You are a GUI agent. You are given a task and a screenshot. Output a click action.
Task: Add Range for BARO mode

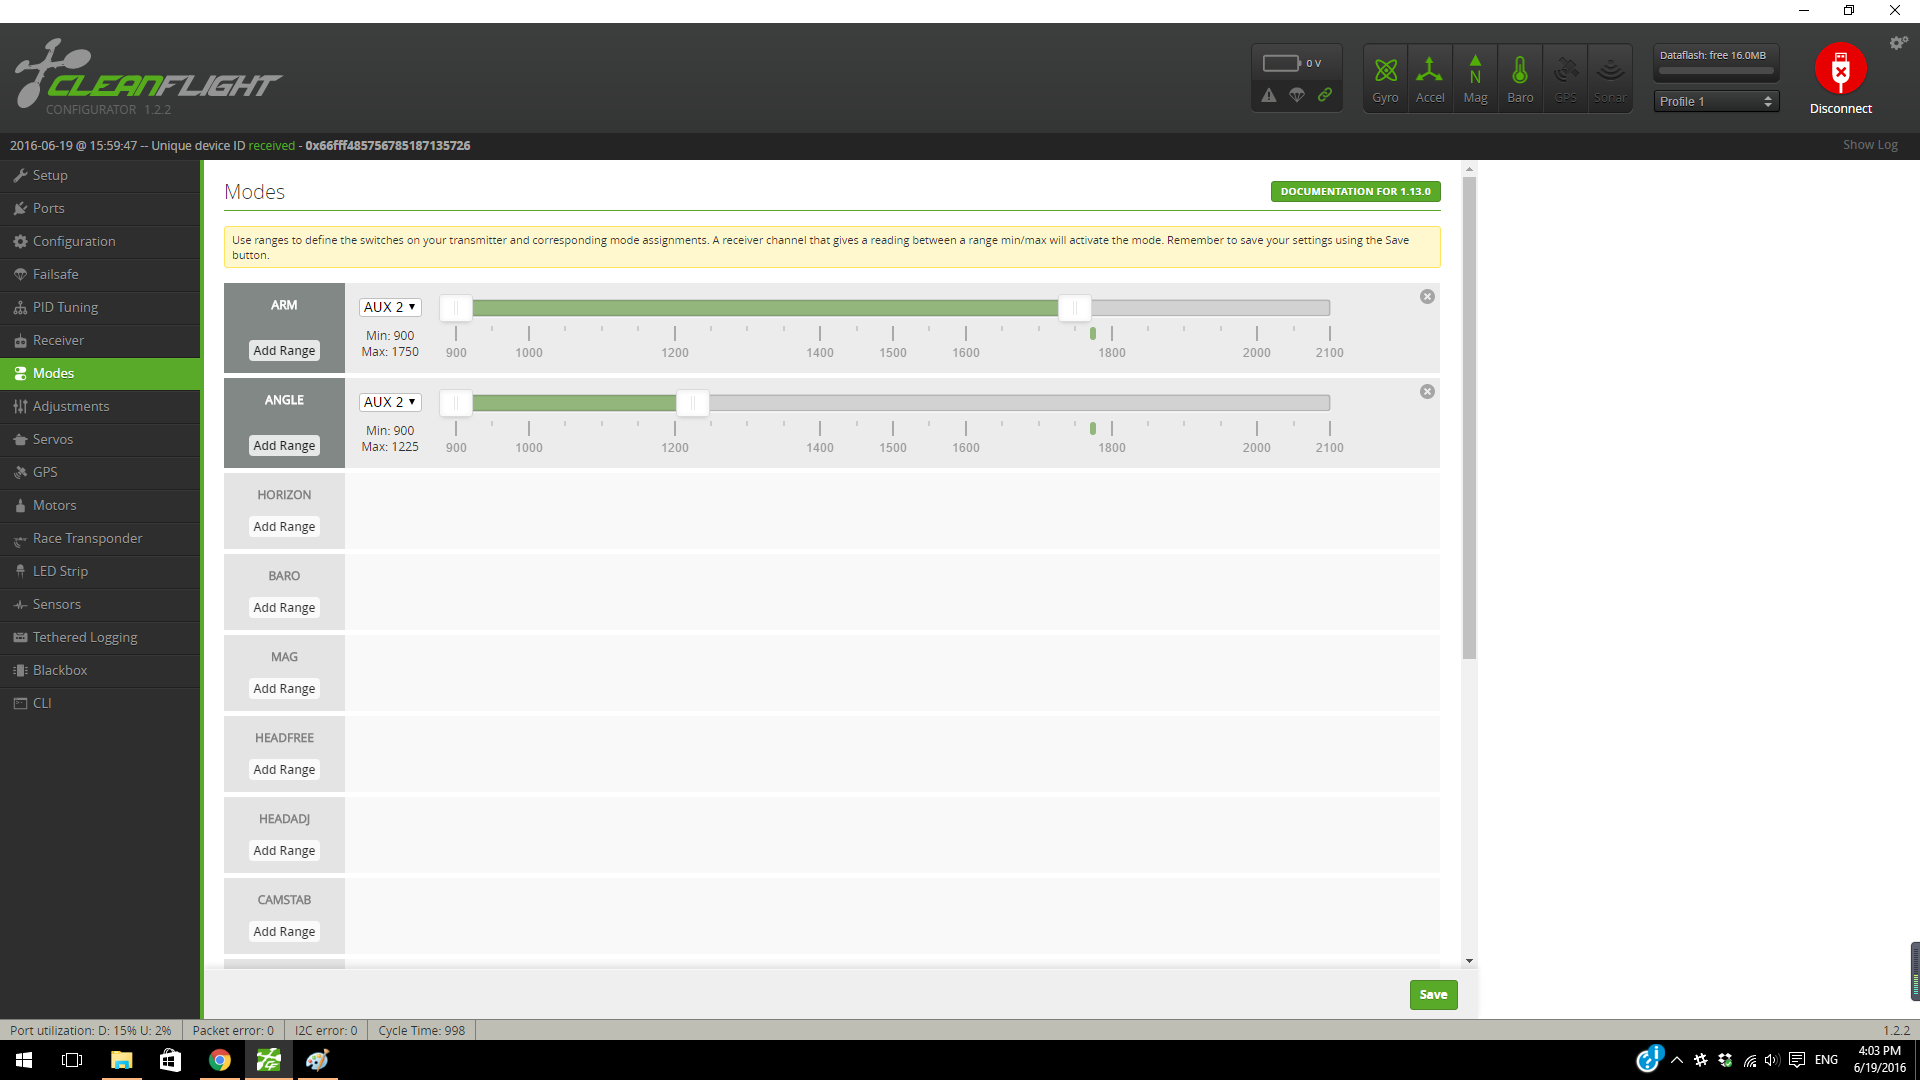click(x=284, y=607)
